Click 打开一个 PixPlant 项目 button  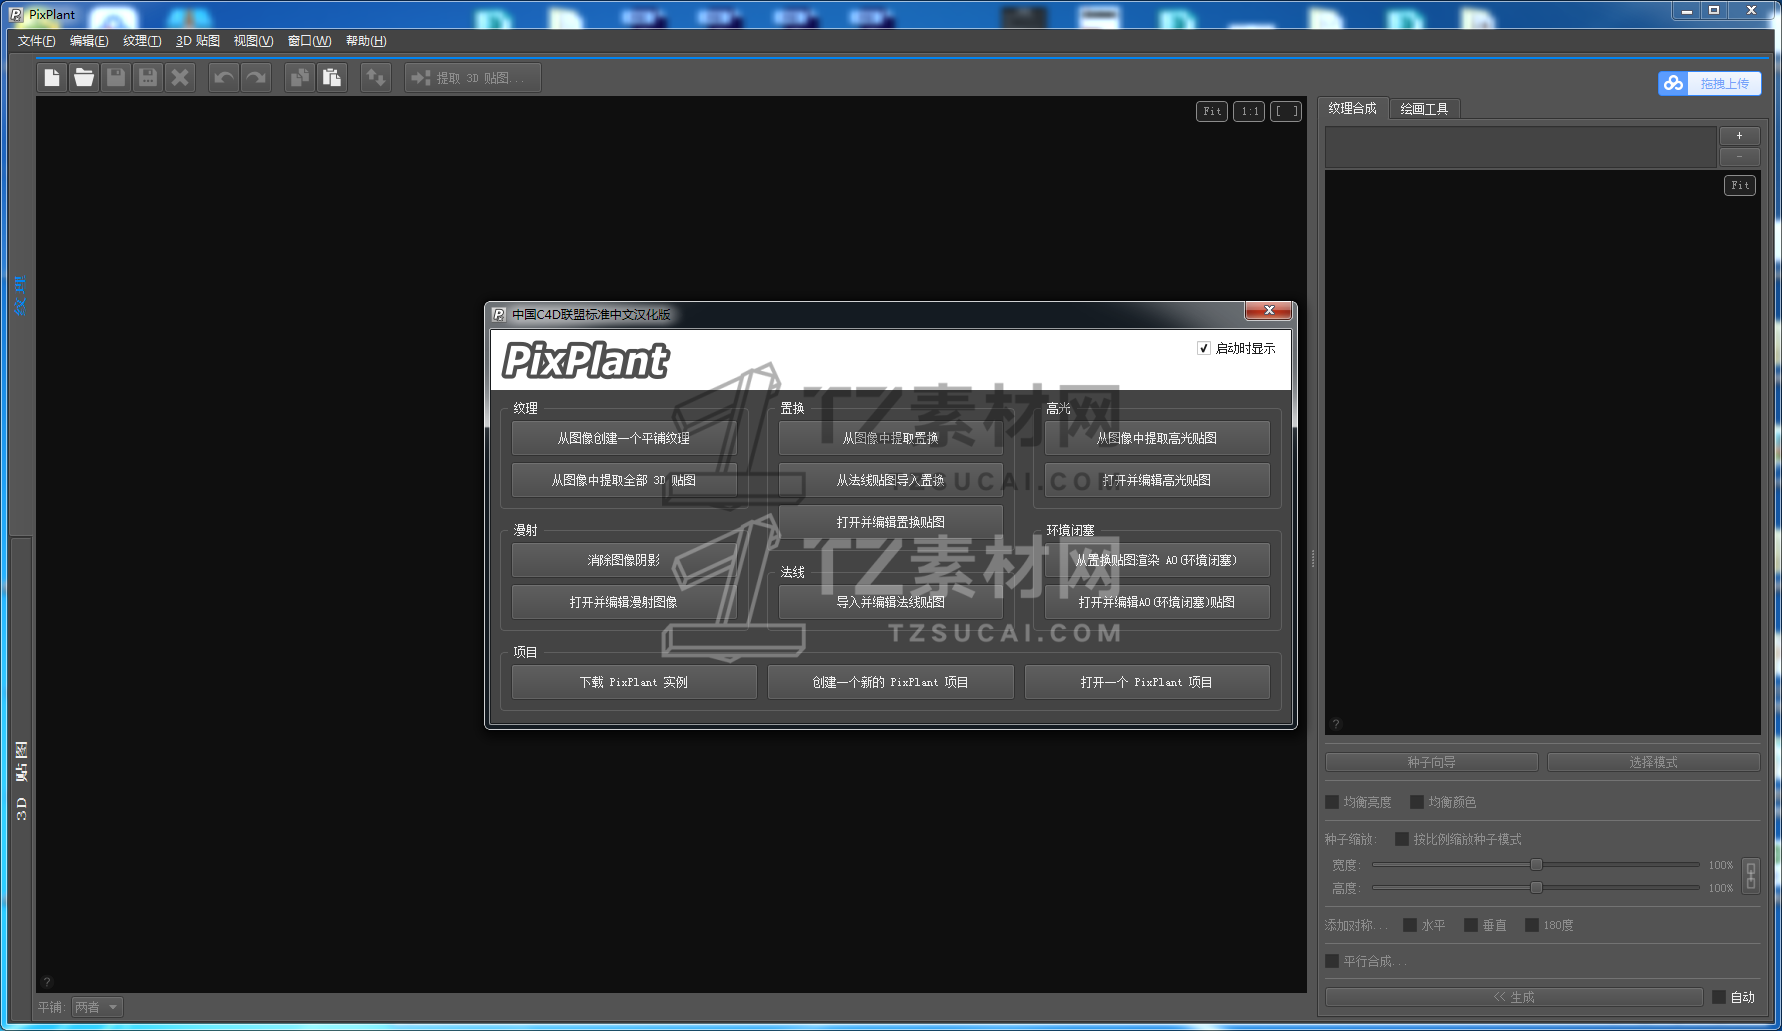[x=1147, y=682]
